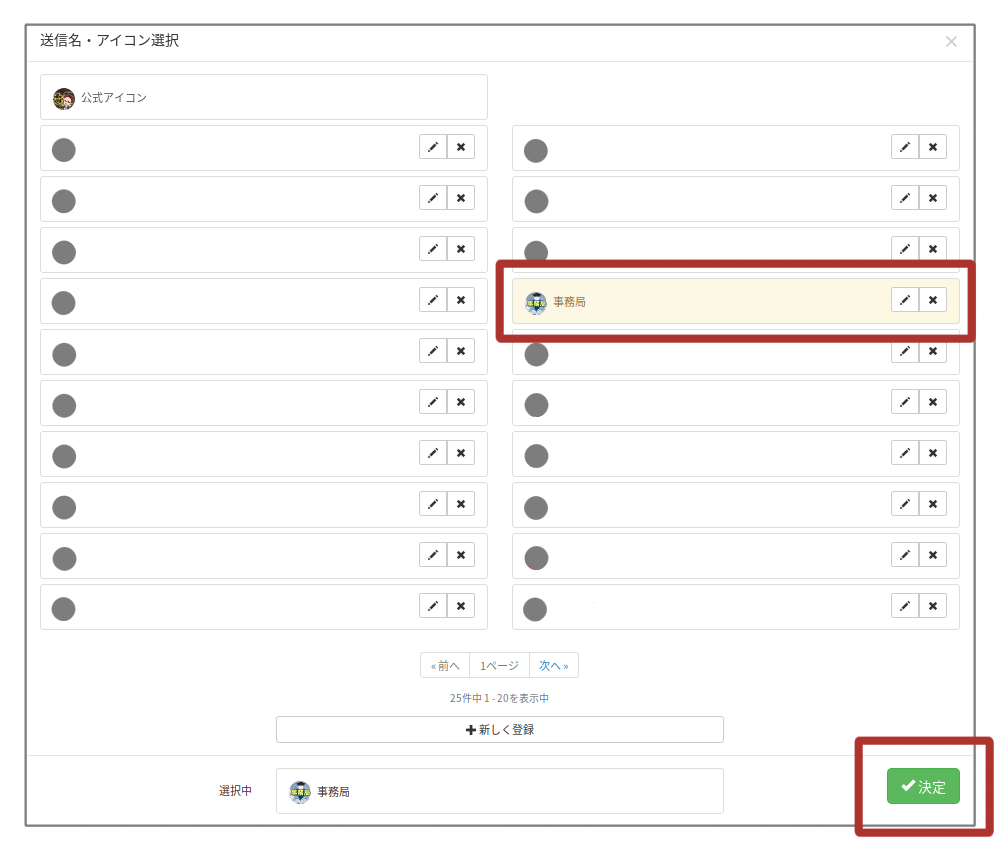
Task: Click the delete X icon for 事務局
Action: coord(933,300)
